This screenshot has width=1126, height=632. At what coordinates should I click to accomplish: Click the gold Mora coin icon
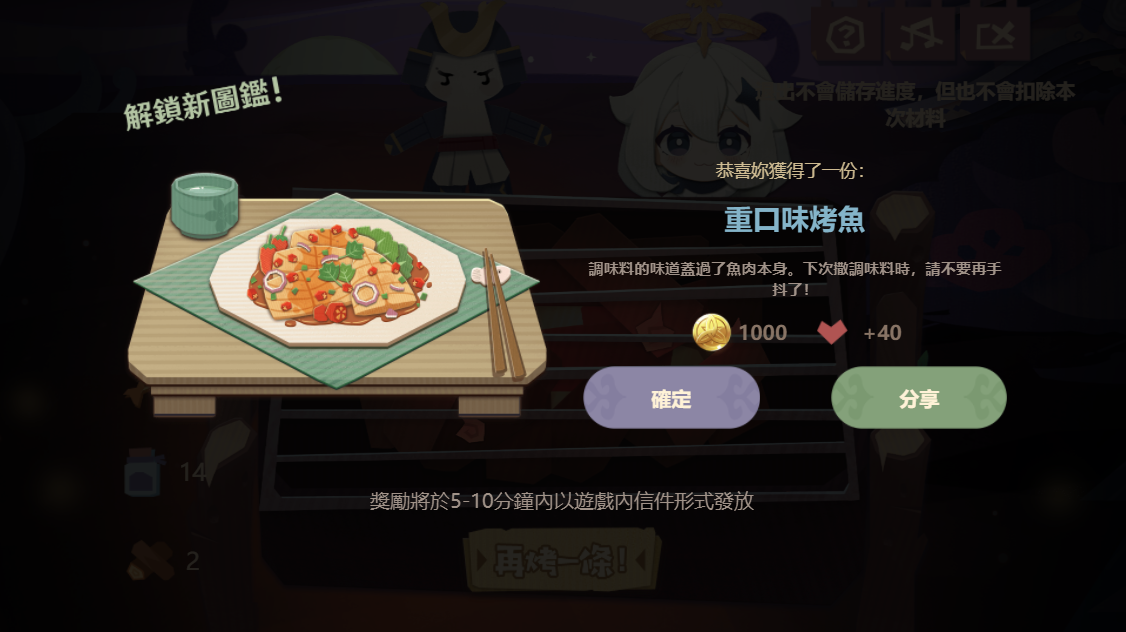[x=711, y=333]
